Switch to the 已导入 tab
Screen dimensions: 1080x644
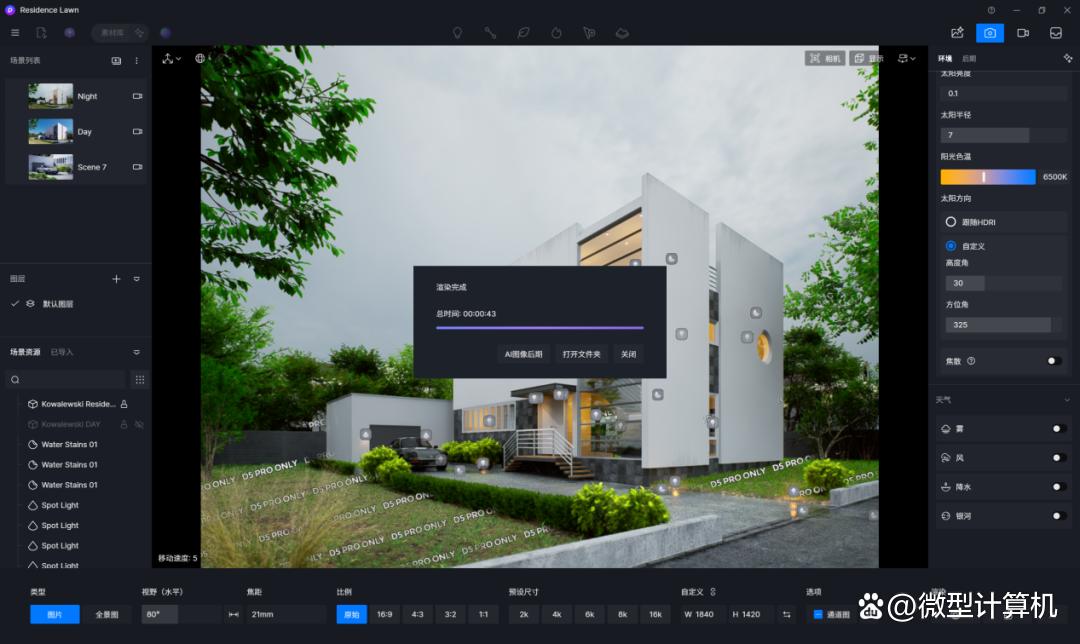[62, 352]
